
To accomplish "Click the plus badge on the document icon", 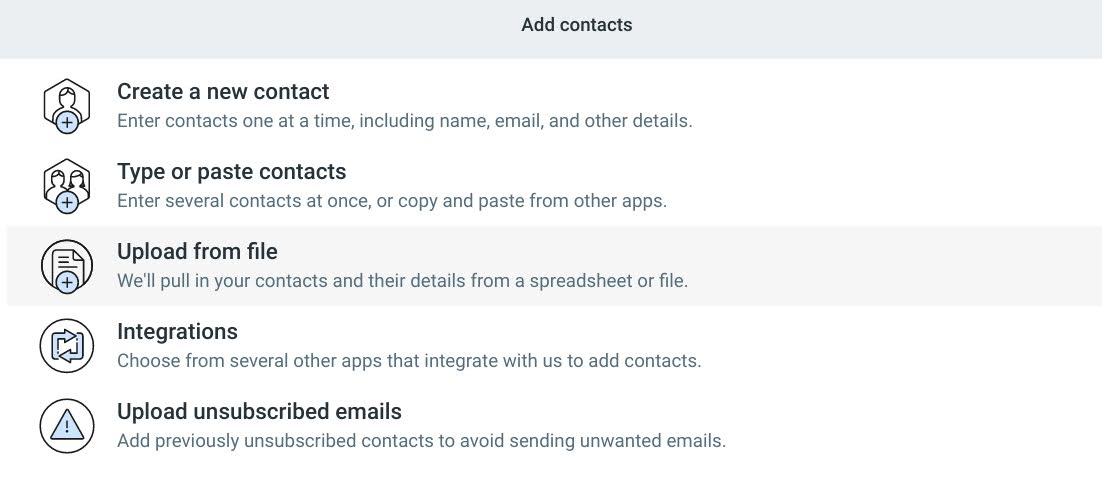I will pos(68,283).
